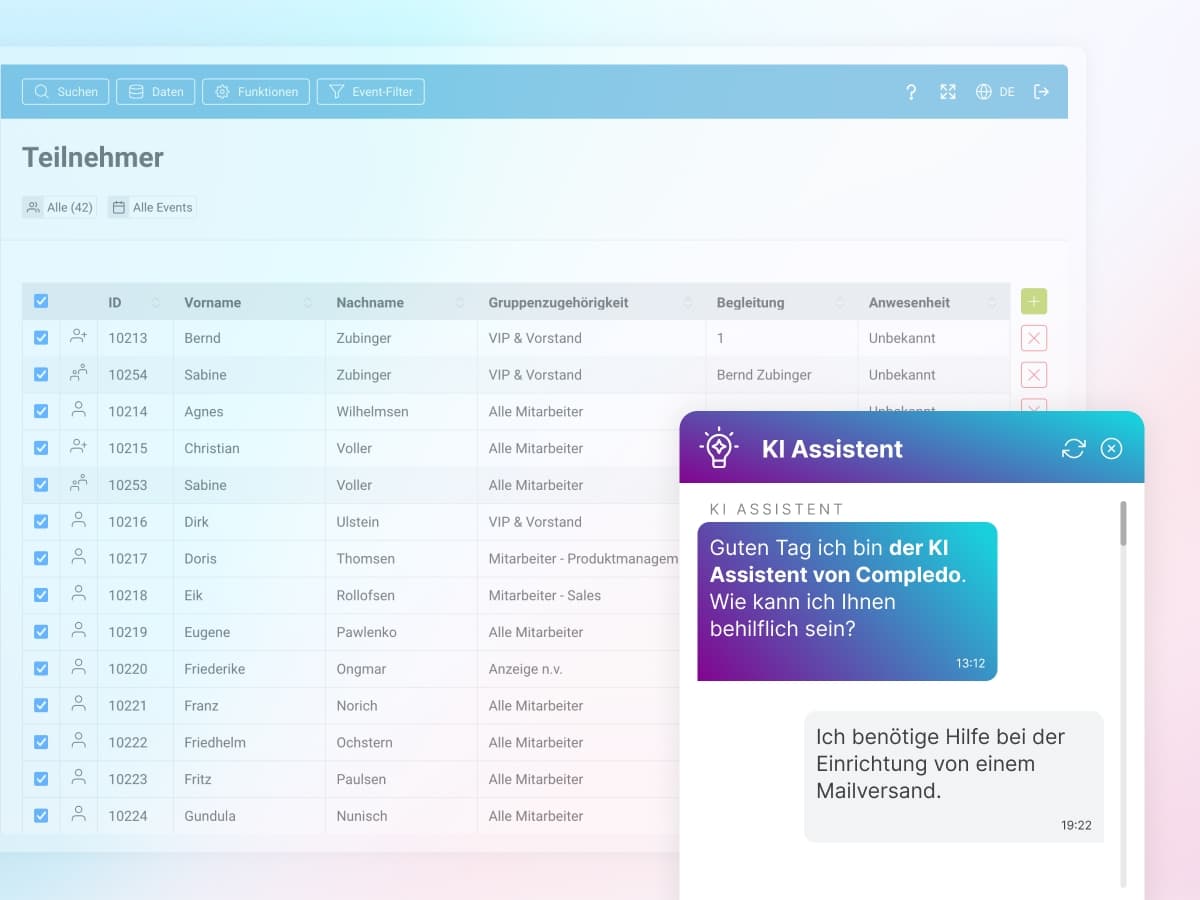Image resolution: width=1200 pixels, height=900 pixels.
Task: Delete Bernd Zubinger with red X button
Action: [1034, 338]
